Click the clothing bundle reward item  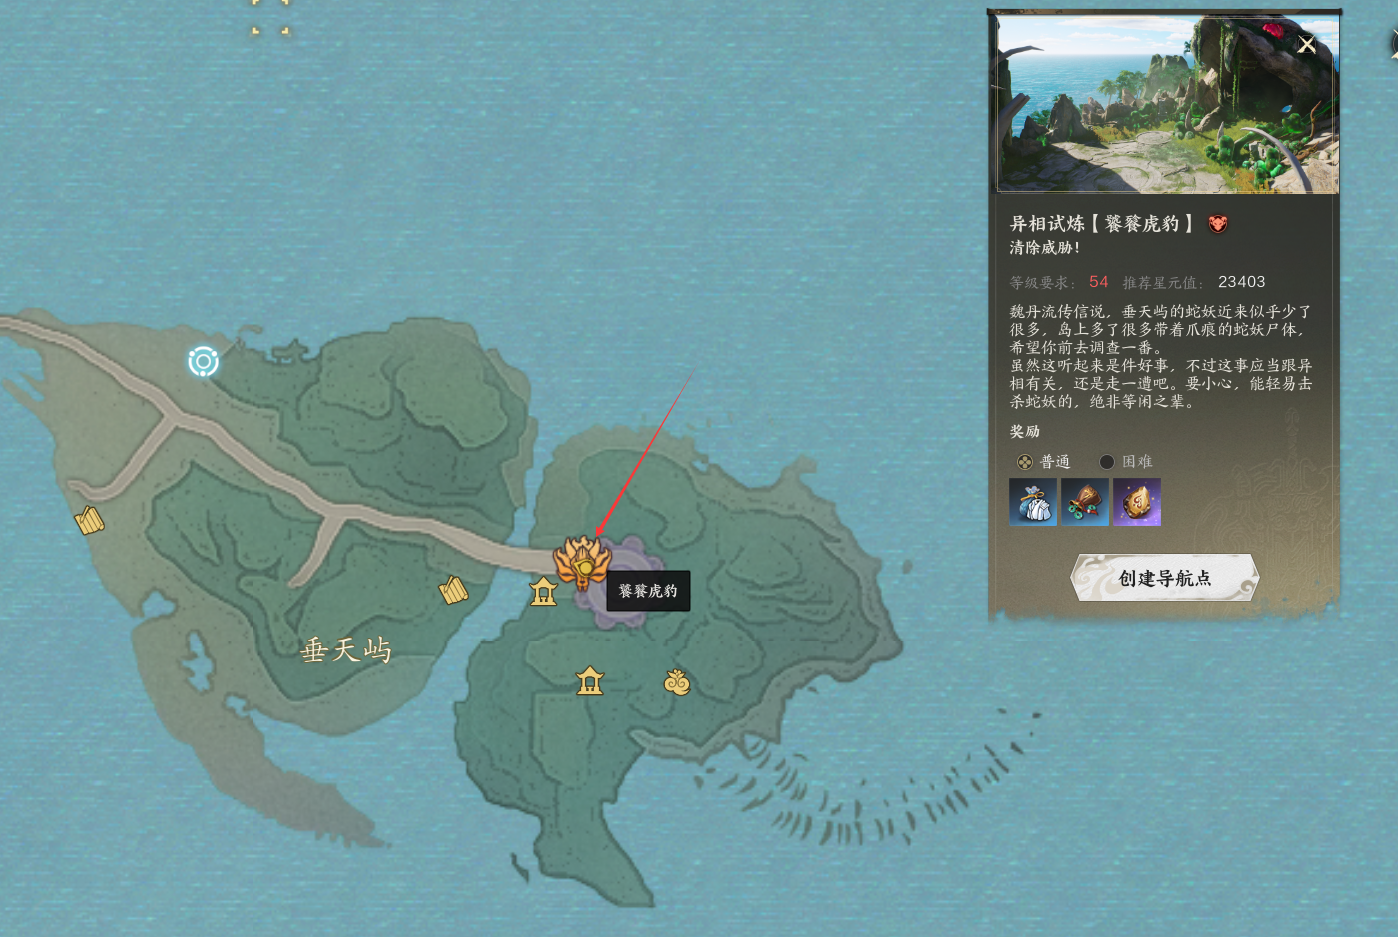click(1033, 501)
